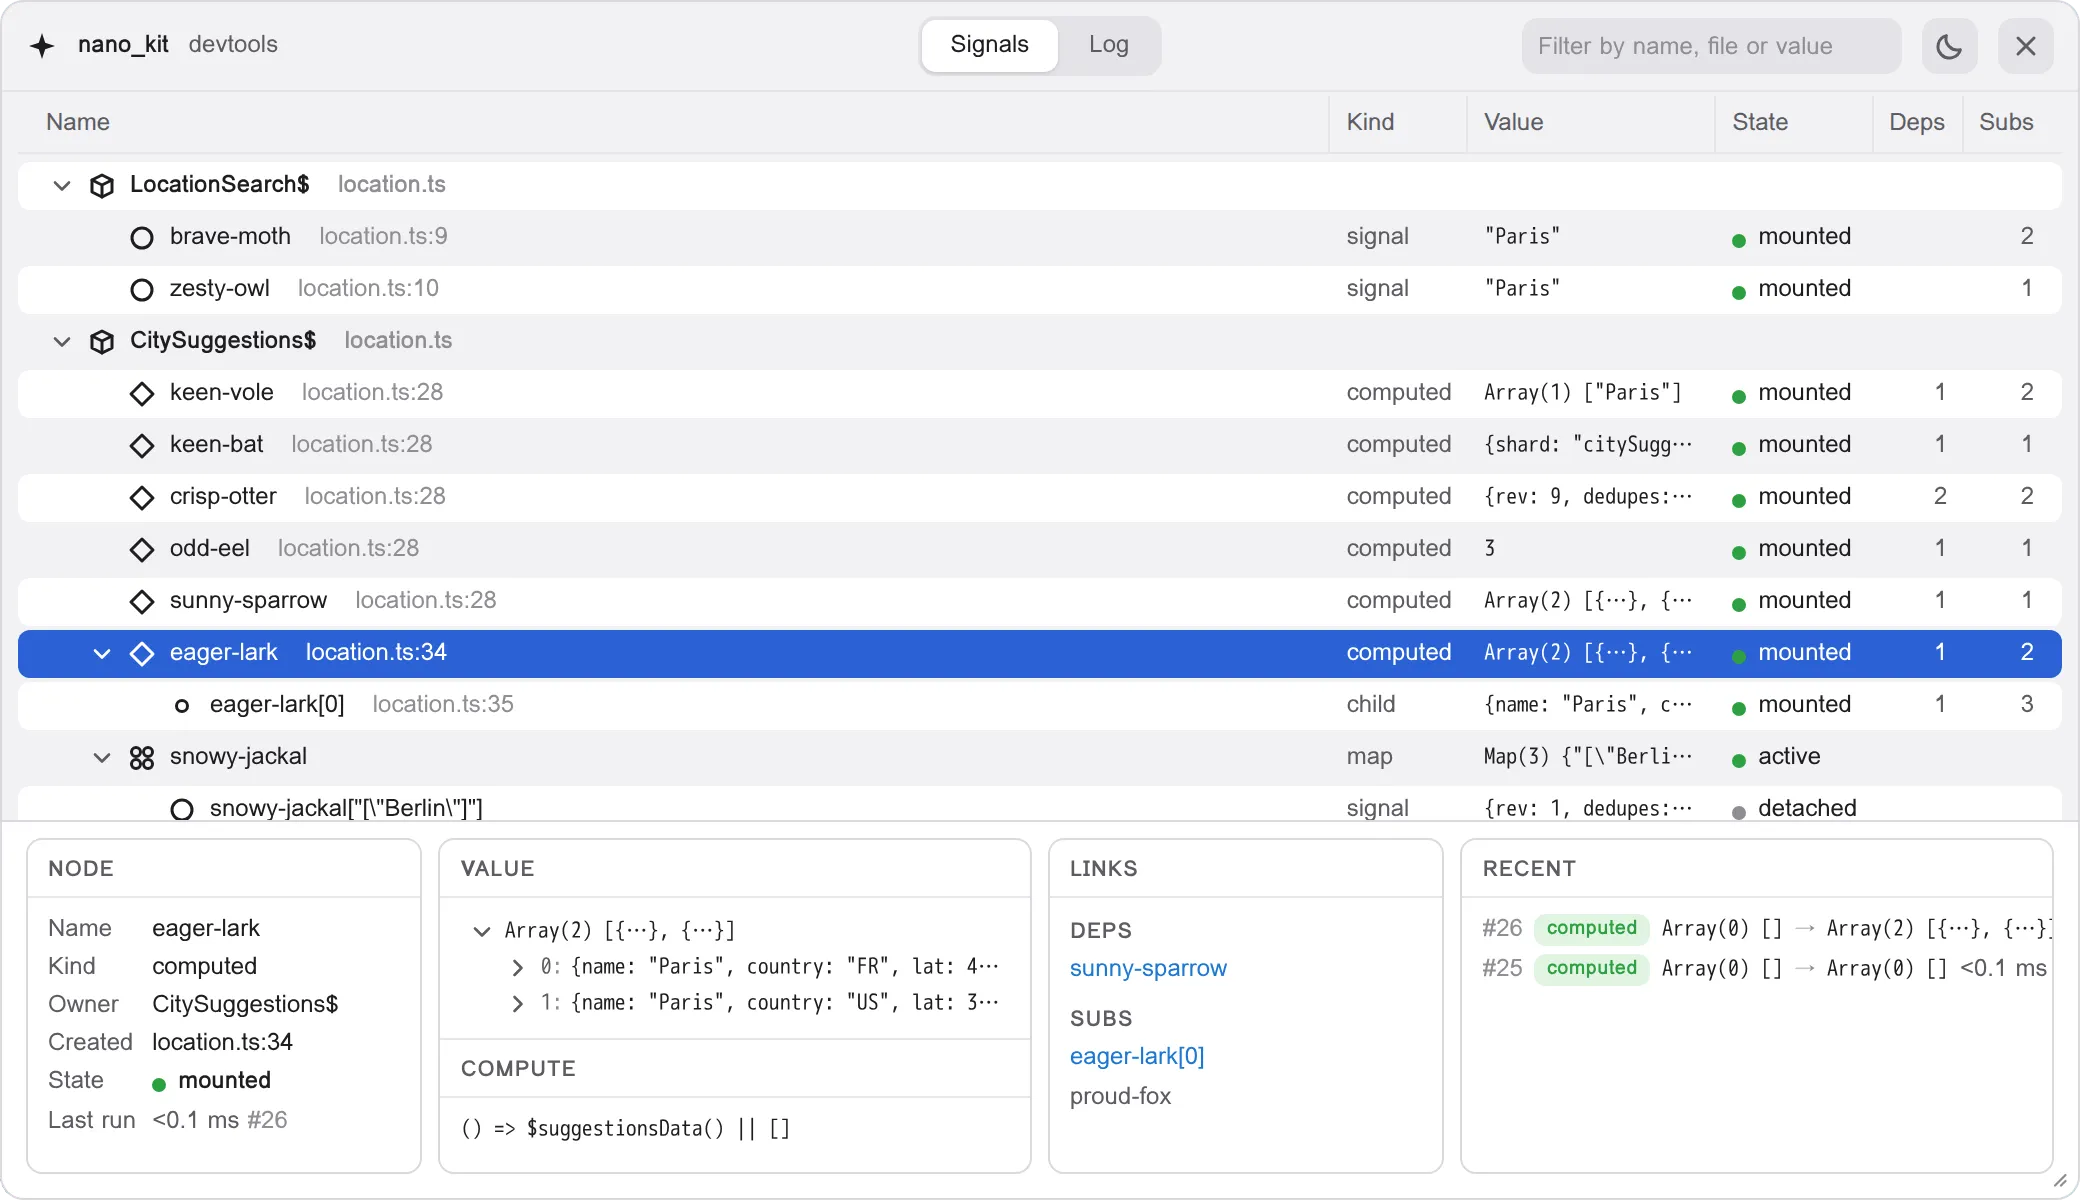Click the LocationSearch$ cube icon
The width and height of the screenshot is (2080, 1200).
102,185
